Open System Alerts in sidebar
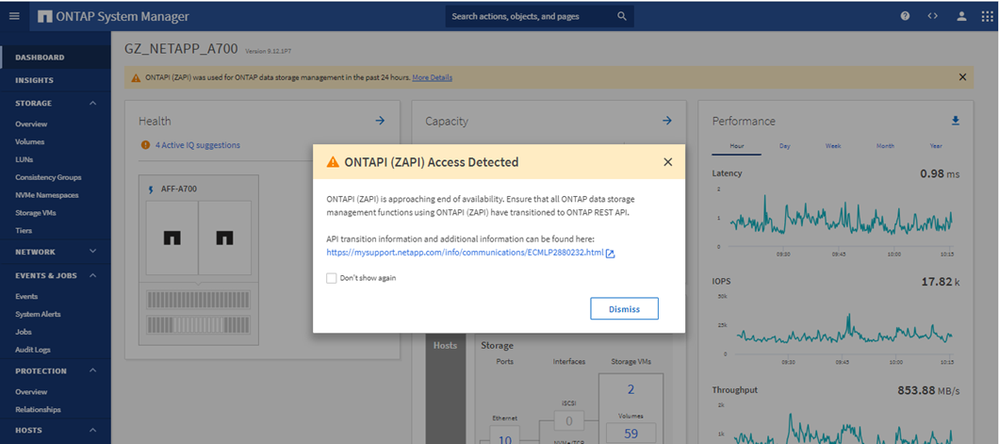 tap(38, 314)
